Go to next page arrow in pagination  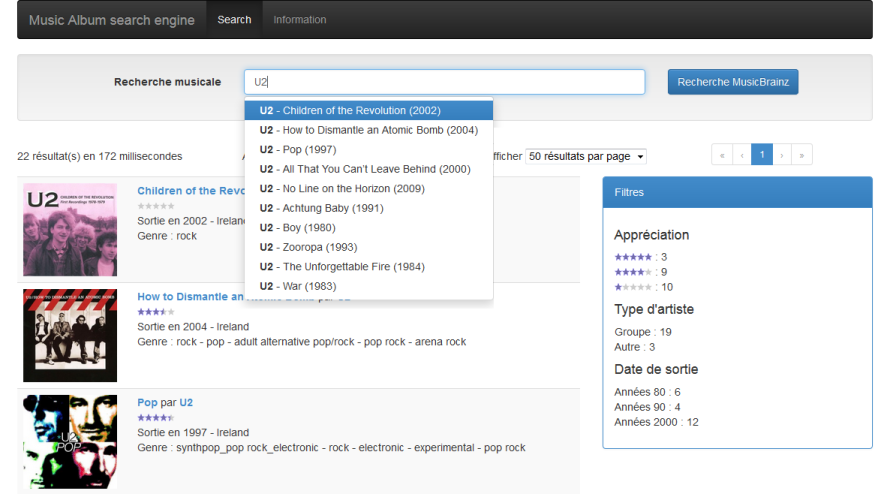782,154
